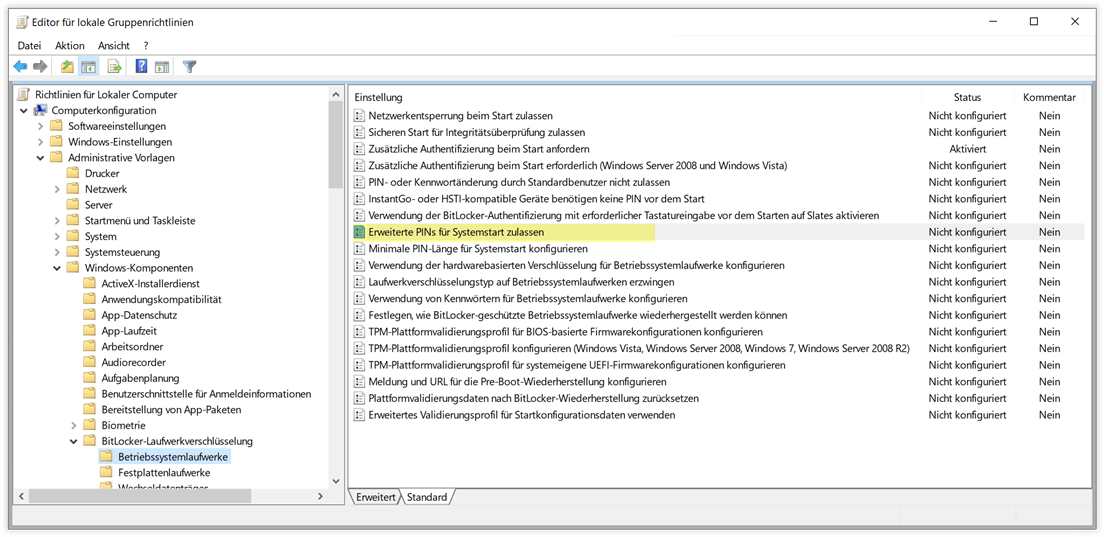The width and height of the screenshot is (1104, 537).
Task: Click the tree pane scroll-up arrow
Action: [335, 94]
